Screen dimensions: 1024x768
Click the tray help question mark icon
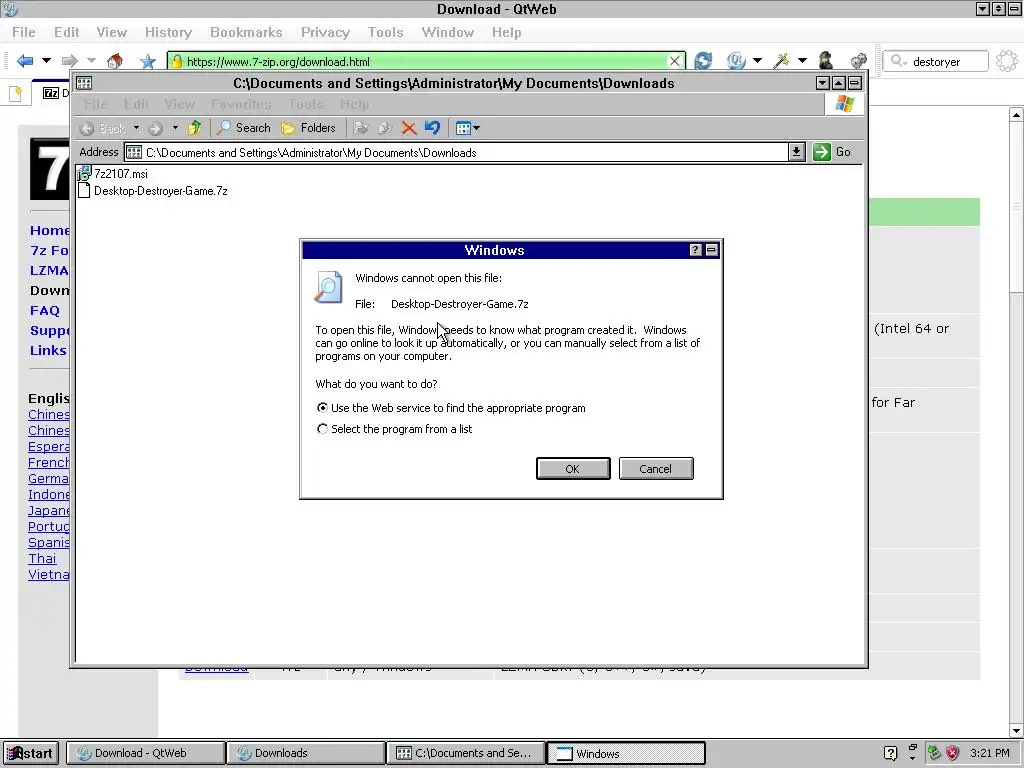pos(890,753)
